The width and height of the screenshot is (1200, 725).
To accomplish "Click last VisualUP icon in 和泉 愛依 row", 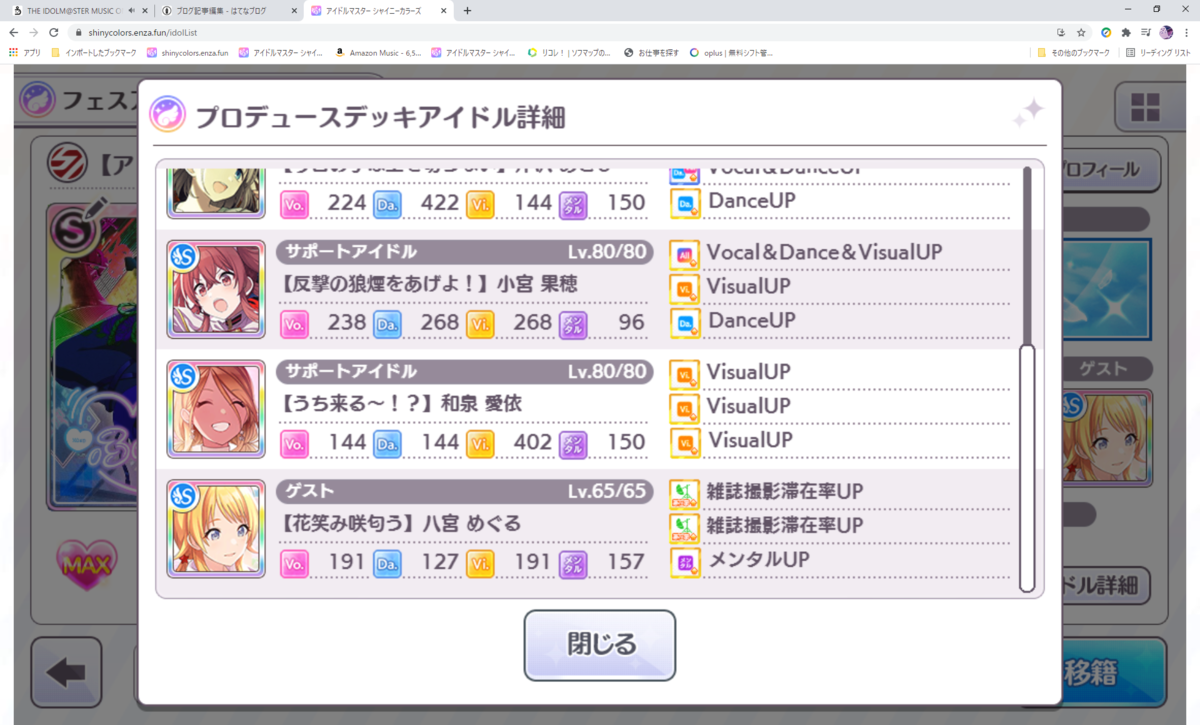I will pos(685,441).
